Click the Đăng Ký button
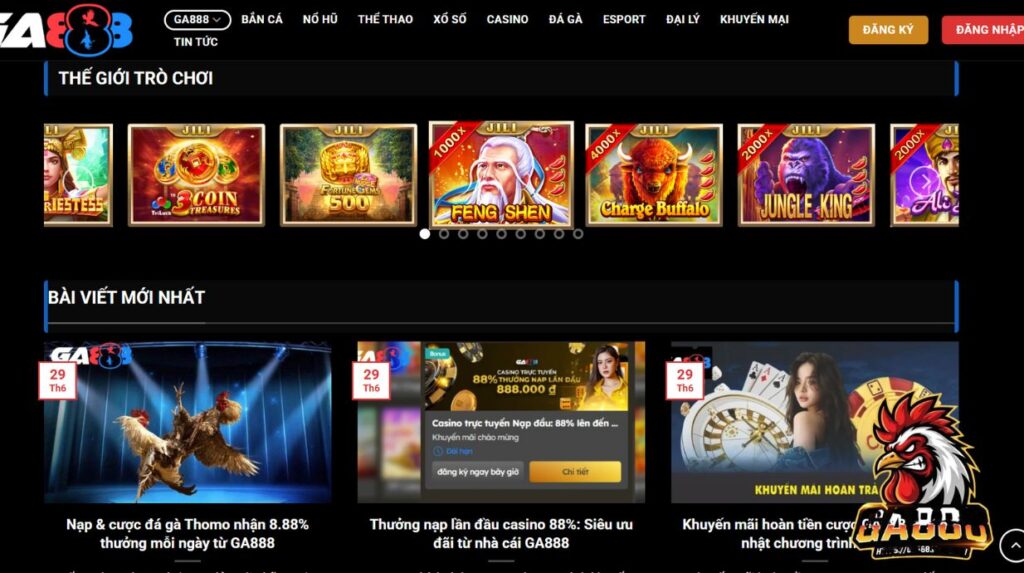The width and height of the screenshot is (1024, 573). click(888, 30)
